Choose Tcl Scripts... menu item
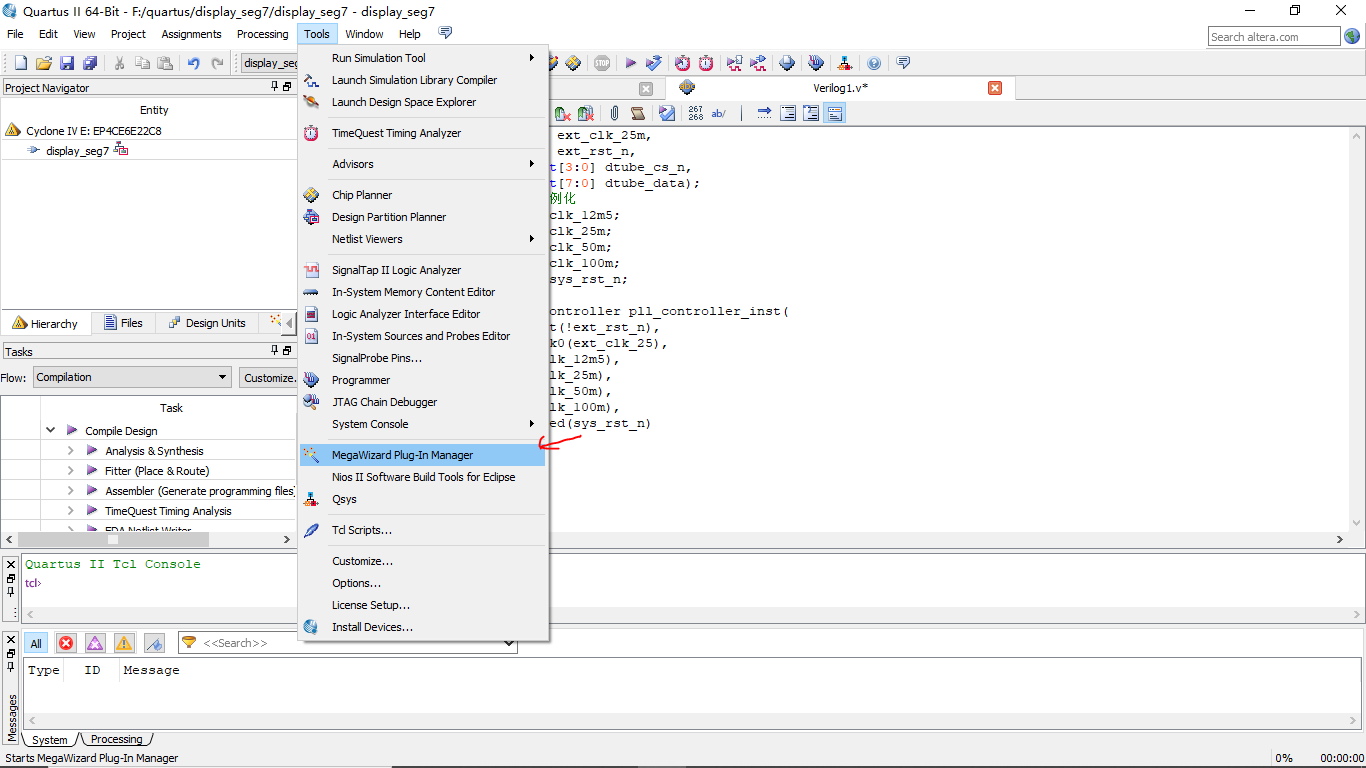 click(424, 530)
